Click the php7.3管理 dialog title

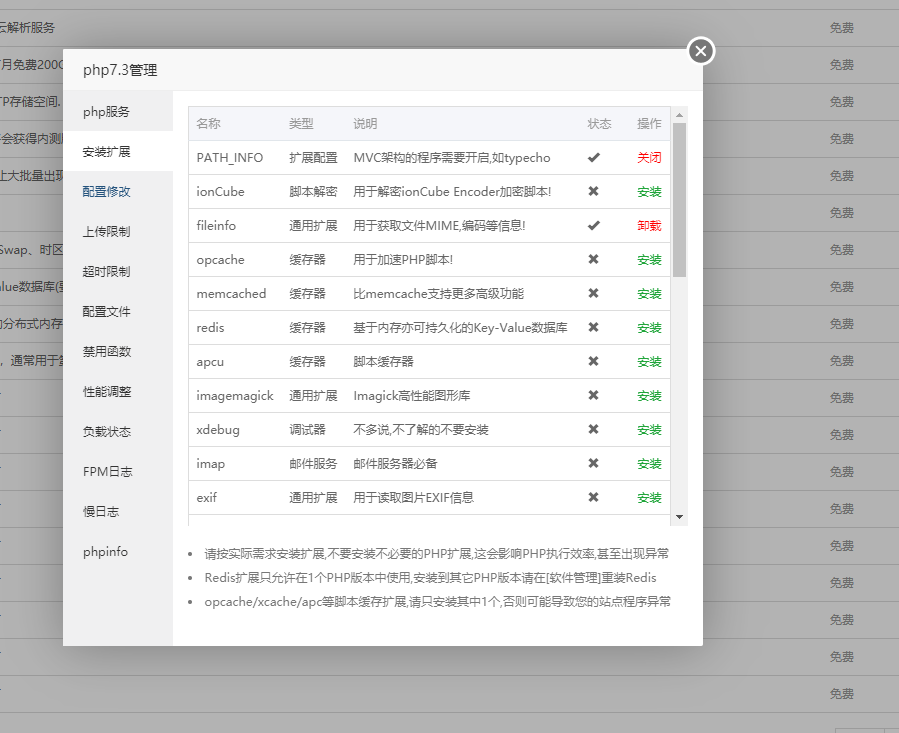pos(120,70)
